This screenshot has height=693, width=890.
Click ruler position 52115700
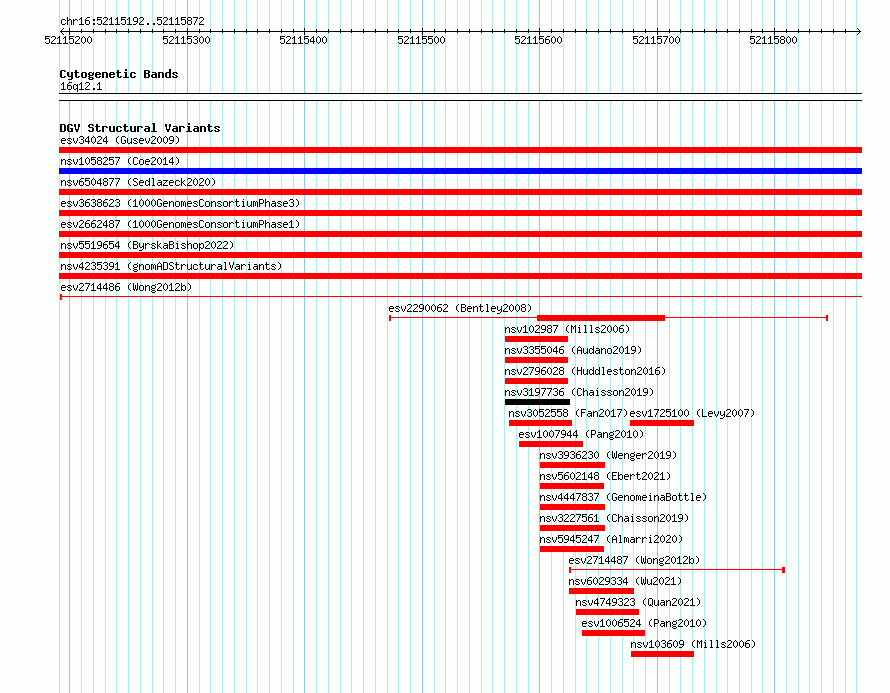(656, 40)
